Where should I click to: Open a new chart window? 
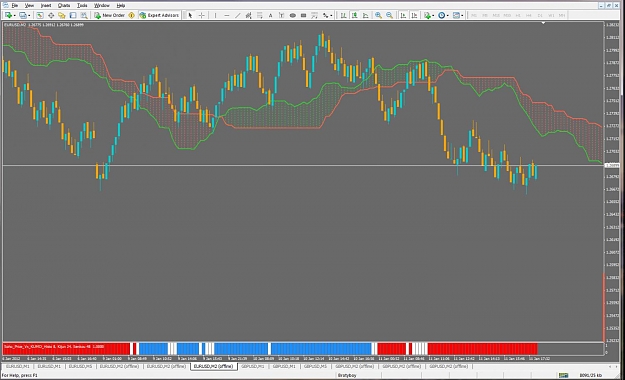pyautogui.click(x=8, y=15)
